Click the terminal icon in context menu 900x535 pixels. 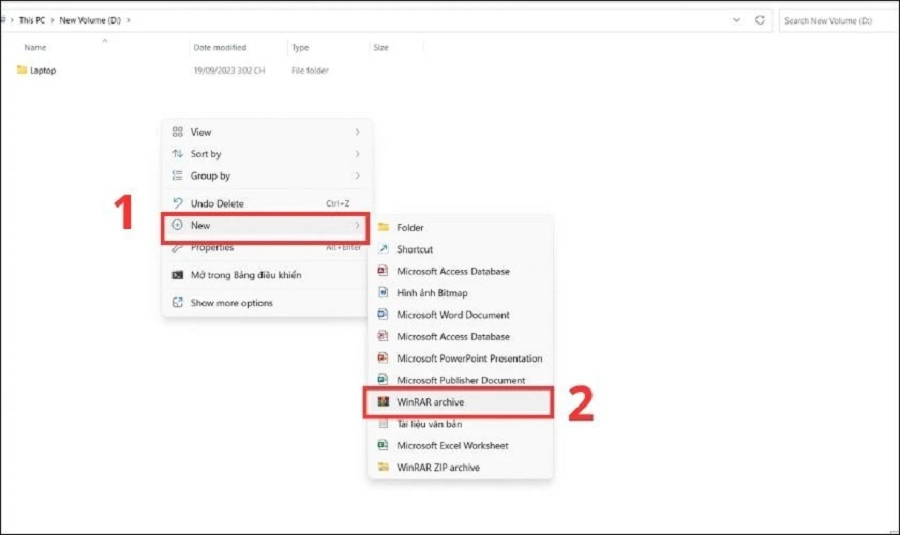click(177, 275)
